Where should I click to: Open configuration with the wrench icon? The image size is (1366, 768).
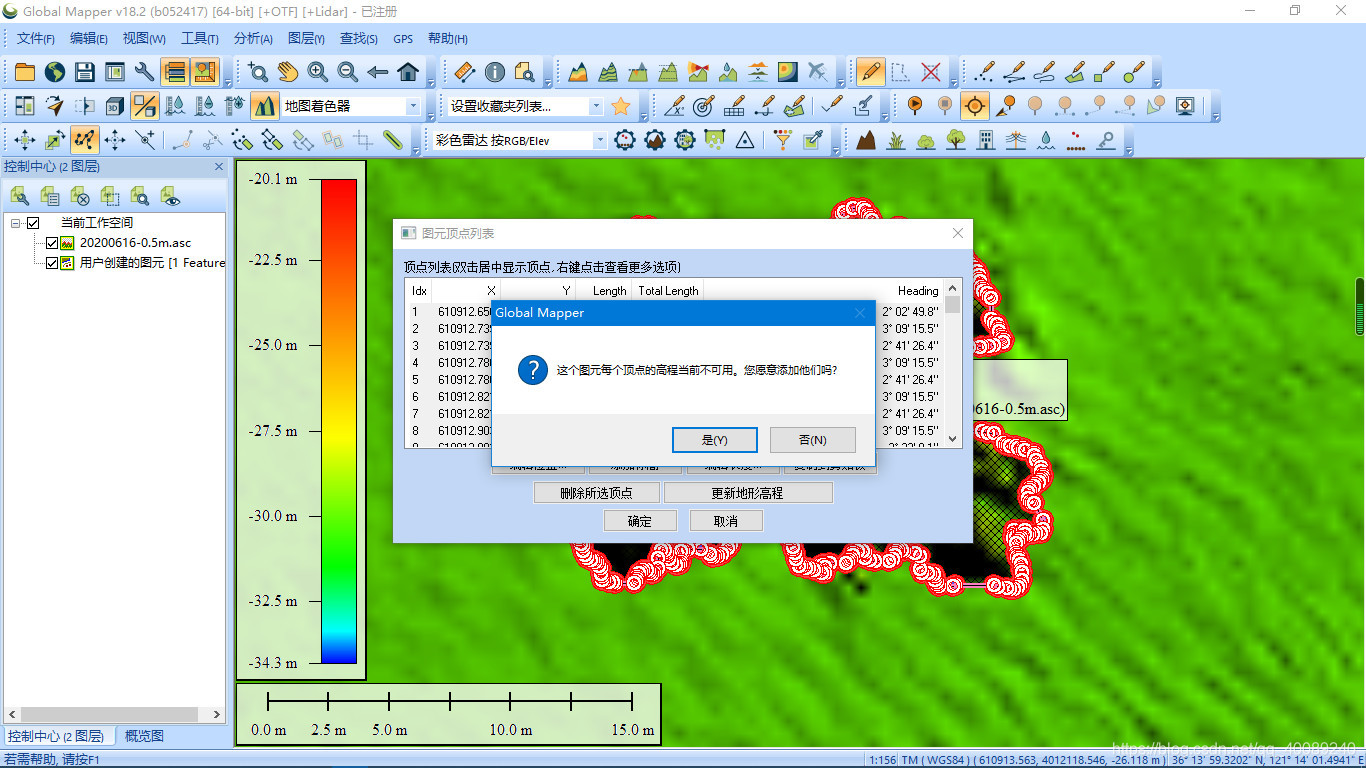click(145, 72)
